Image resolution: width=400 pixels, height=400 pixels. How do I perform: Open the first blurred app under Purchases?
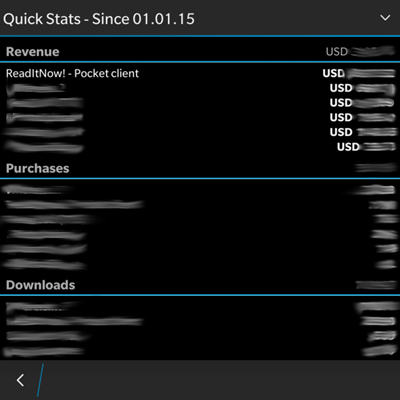pos(37,190)
